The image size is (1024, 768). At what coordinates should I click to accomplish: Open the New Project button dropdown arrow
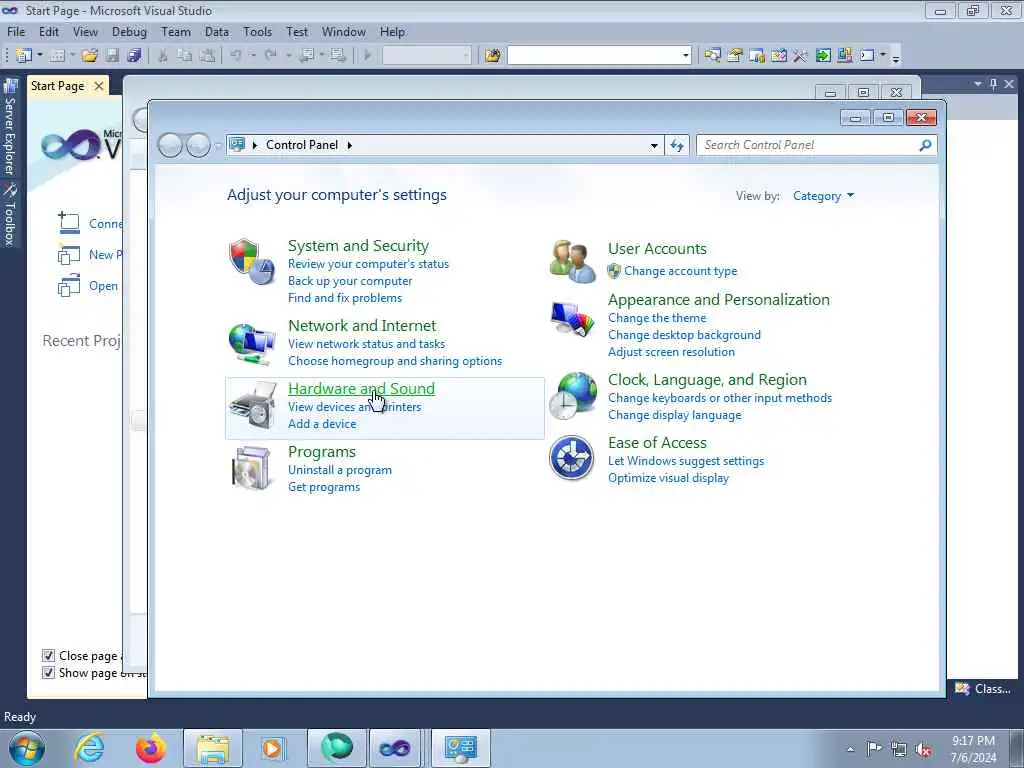(40, 56)
